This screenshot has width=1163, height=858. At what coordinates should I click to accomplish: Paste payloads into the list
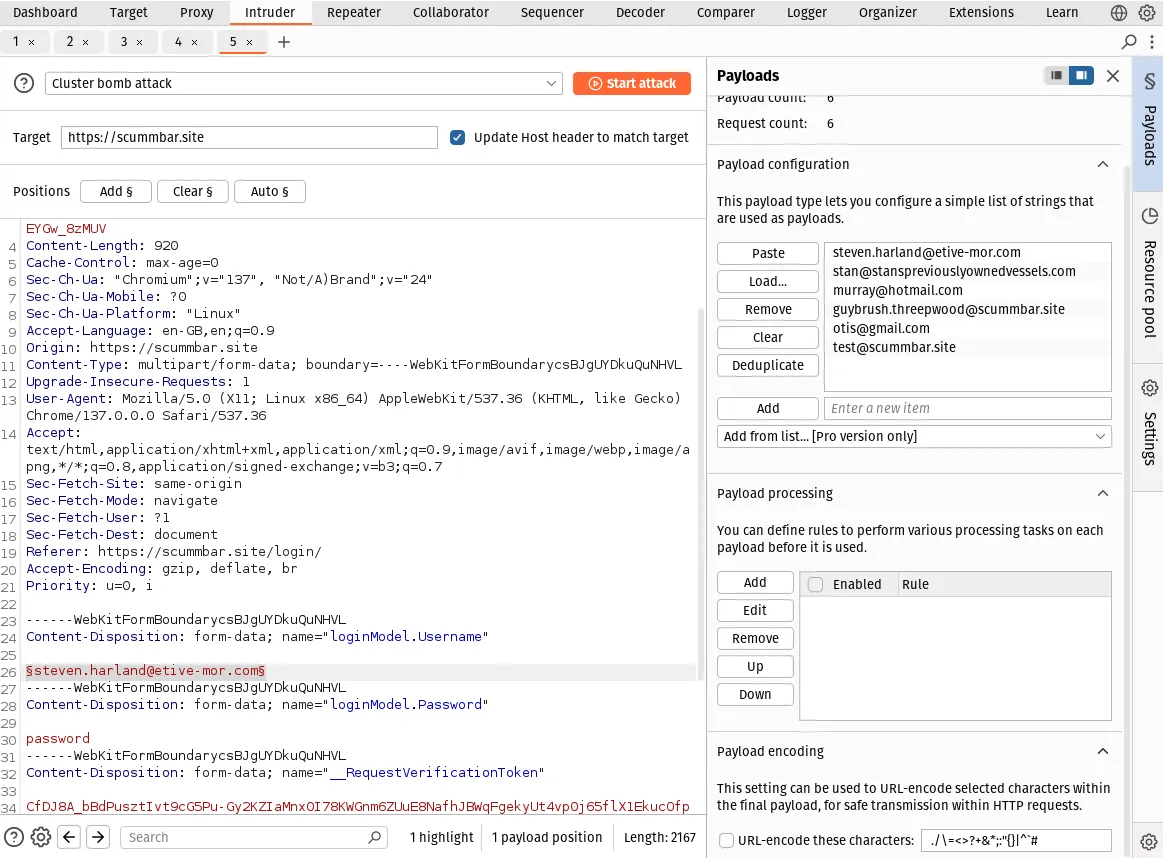pyautogui.click(x=768, y=254)
